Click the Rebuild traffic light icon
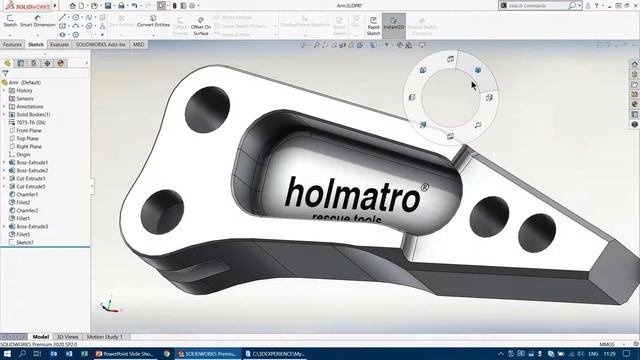The height and width of the screenshot is (360, 640). (x=175, y=6)
